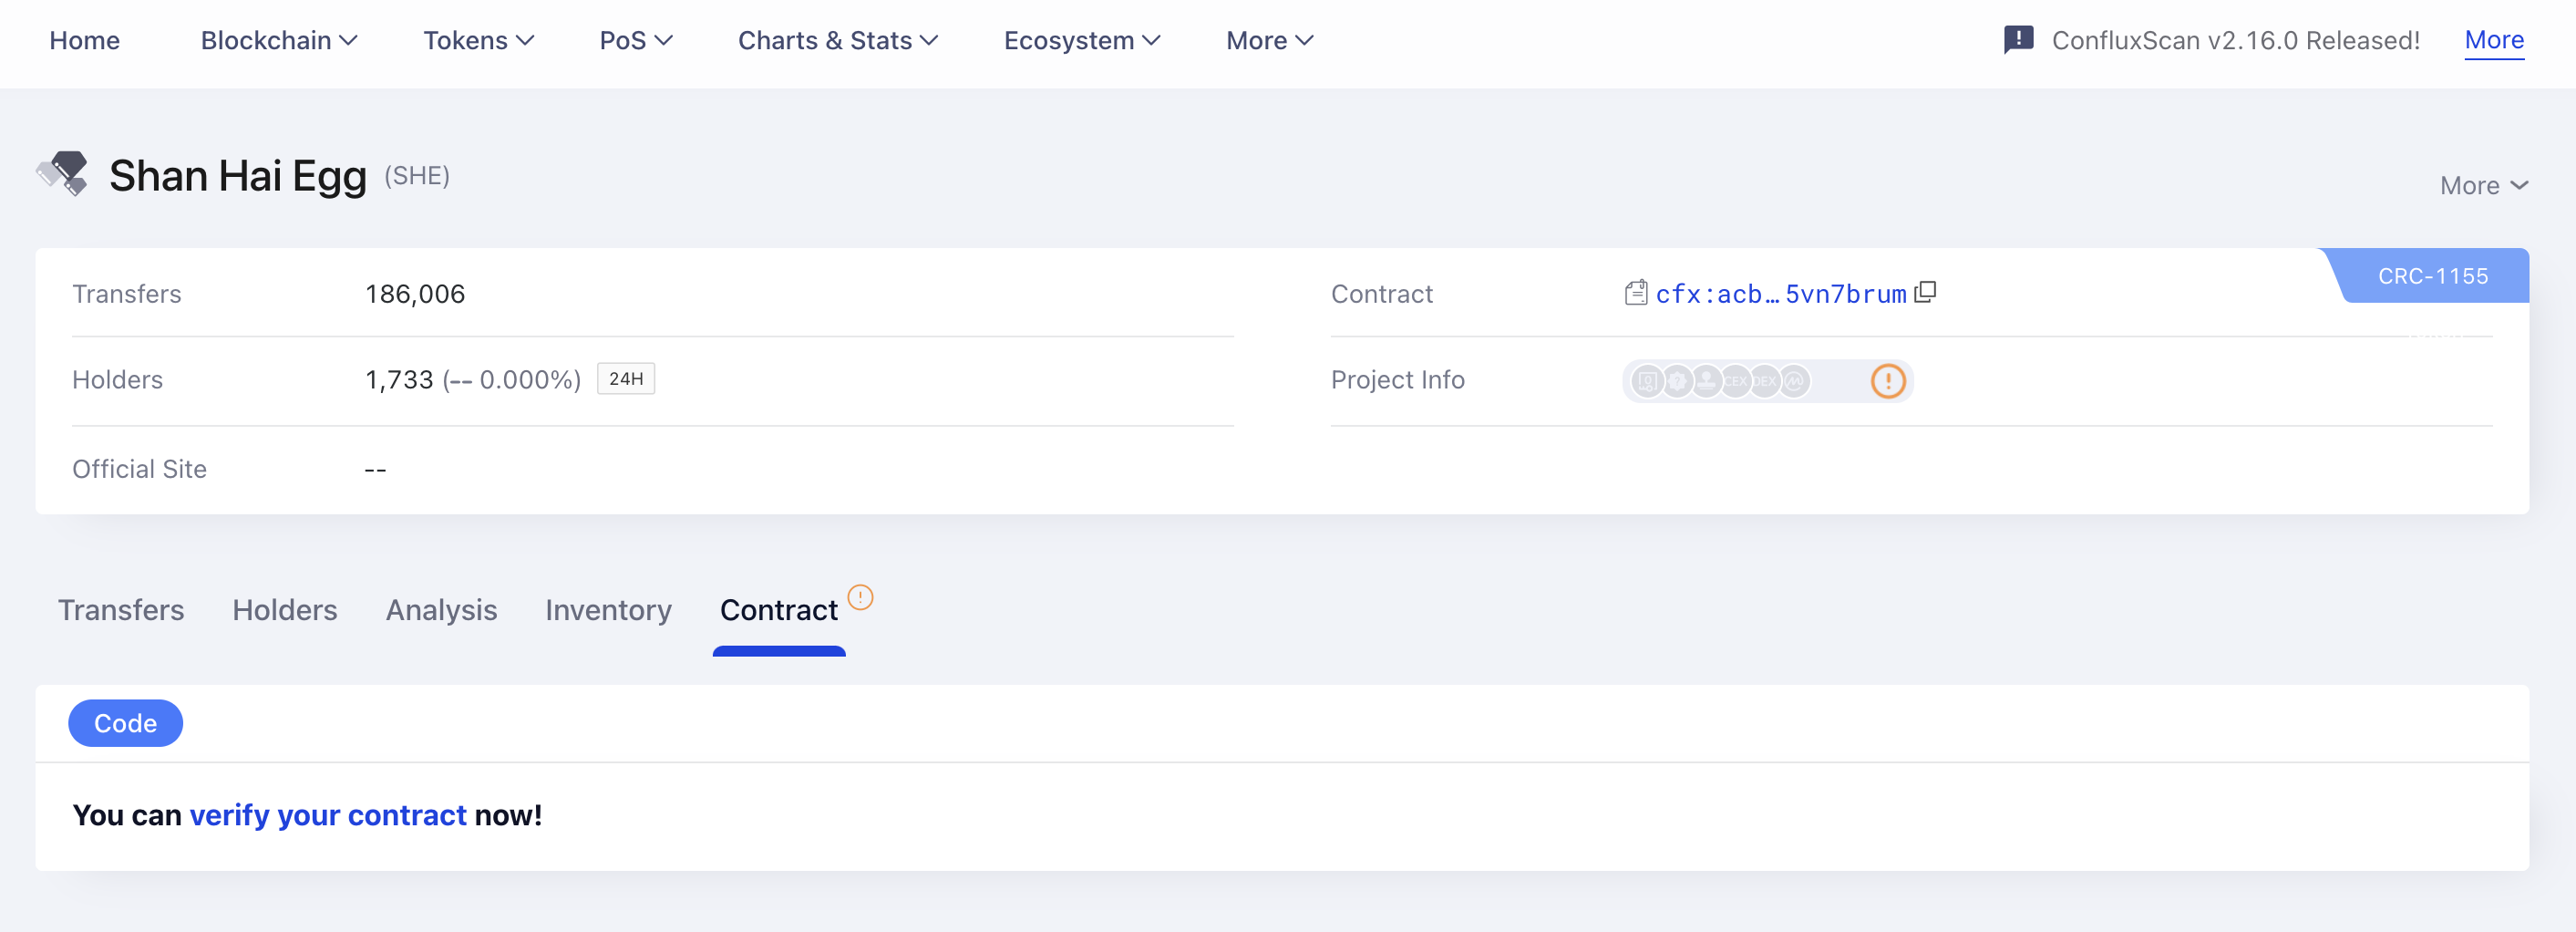Click the Shan Hai Egg token logo
The width and height of the screenshot is (2576, 932).
(63, 175)
